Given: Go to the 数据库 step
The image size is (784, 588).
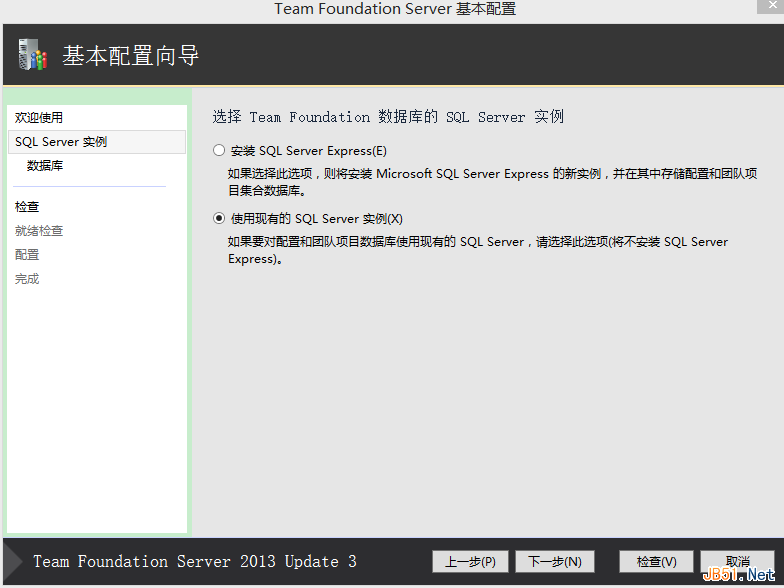Looking at the screenshot, I should coord(45,166).
